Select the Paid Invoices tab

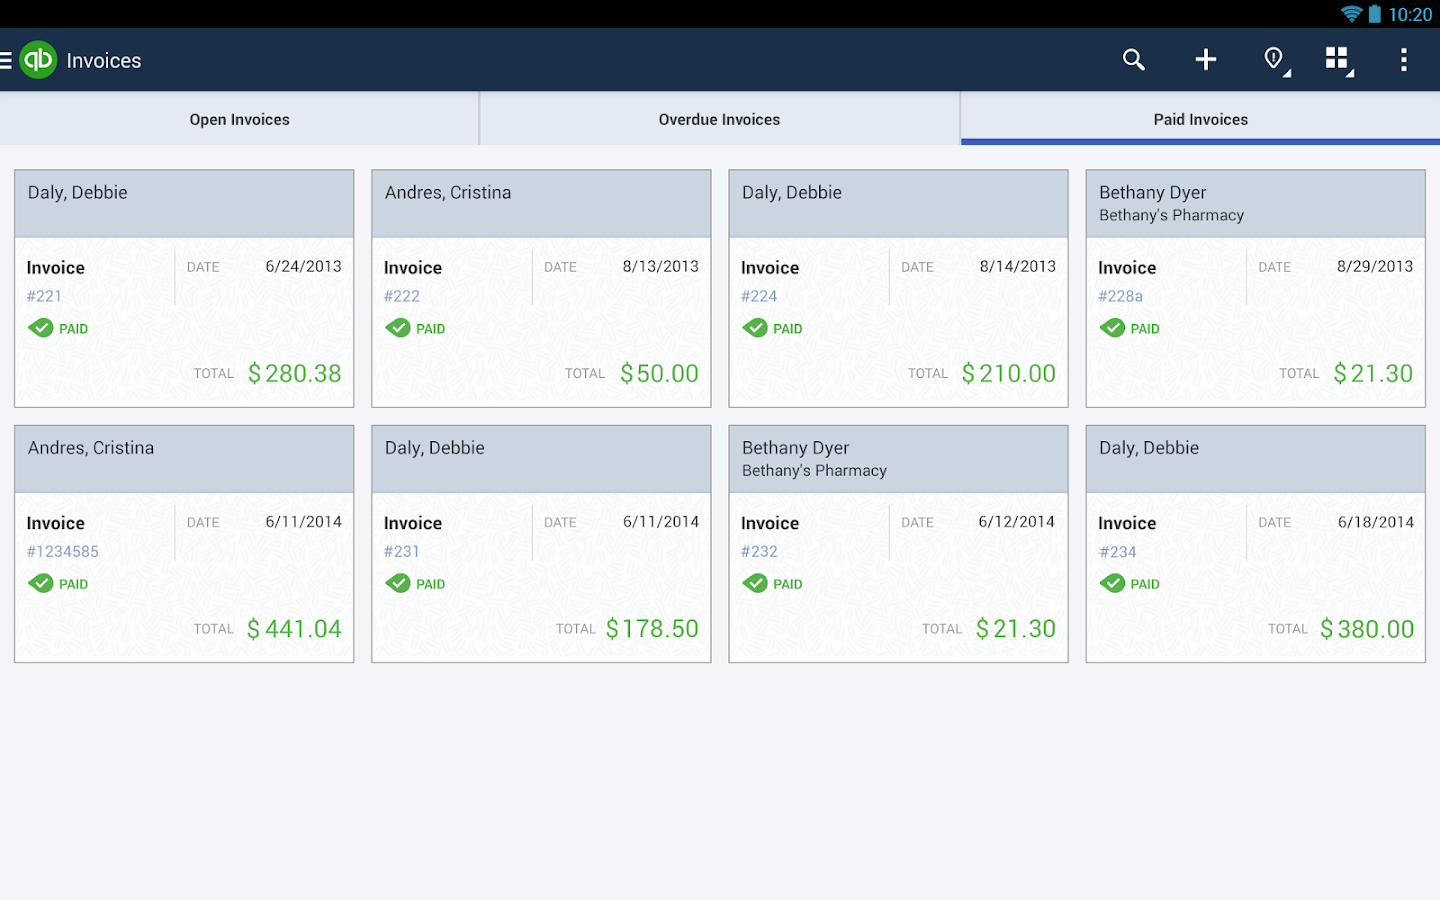click(1200, 119)
